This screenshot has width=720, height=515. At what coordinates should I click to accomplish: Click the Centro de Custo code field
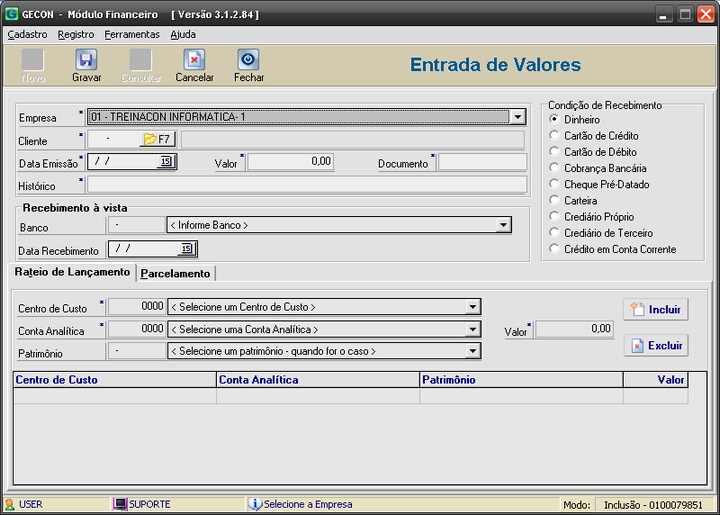[x=136, y=307]
